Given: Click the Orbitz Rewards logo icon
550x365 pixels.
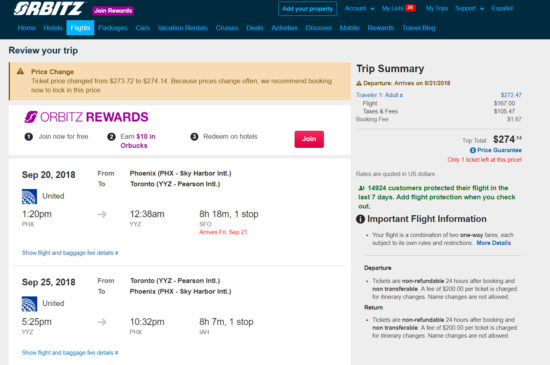Looking at the screenshot, I should (31, 117).
